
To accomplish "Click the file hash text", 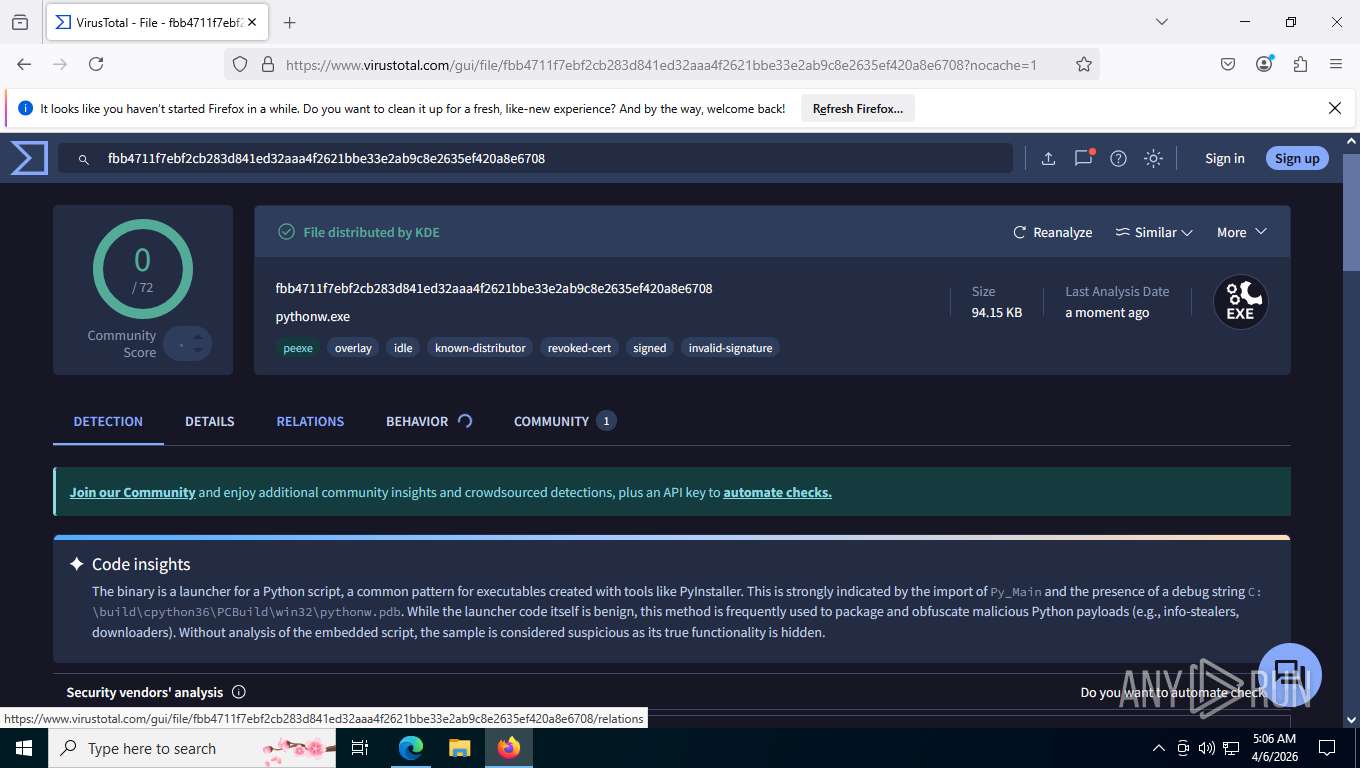I will click(x=494, y=288).
